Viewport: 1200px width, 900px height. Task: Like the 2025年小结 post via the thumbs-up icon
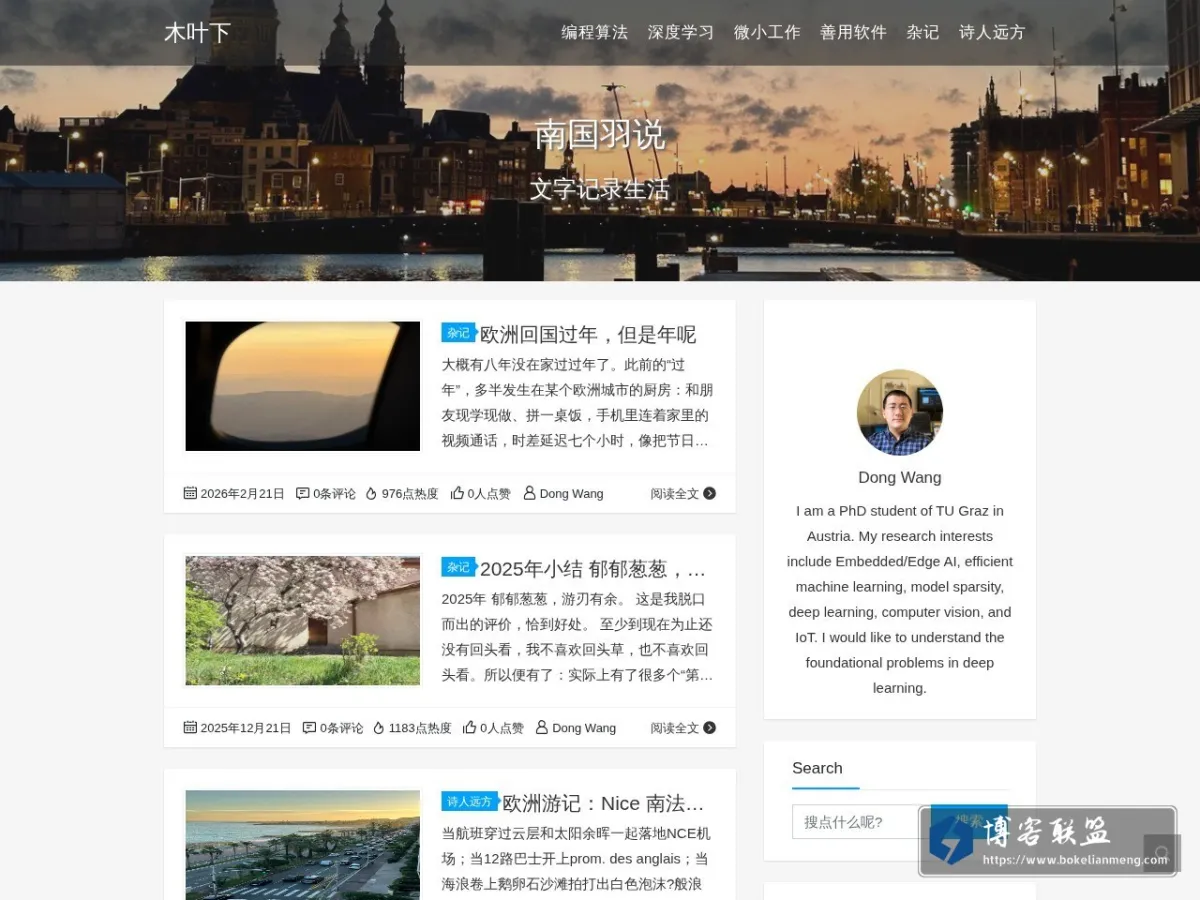point(469,728)
